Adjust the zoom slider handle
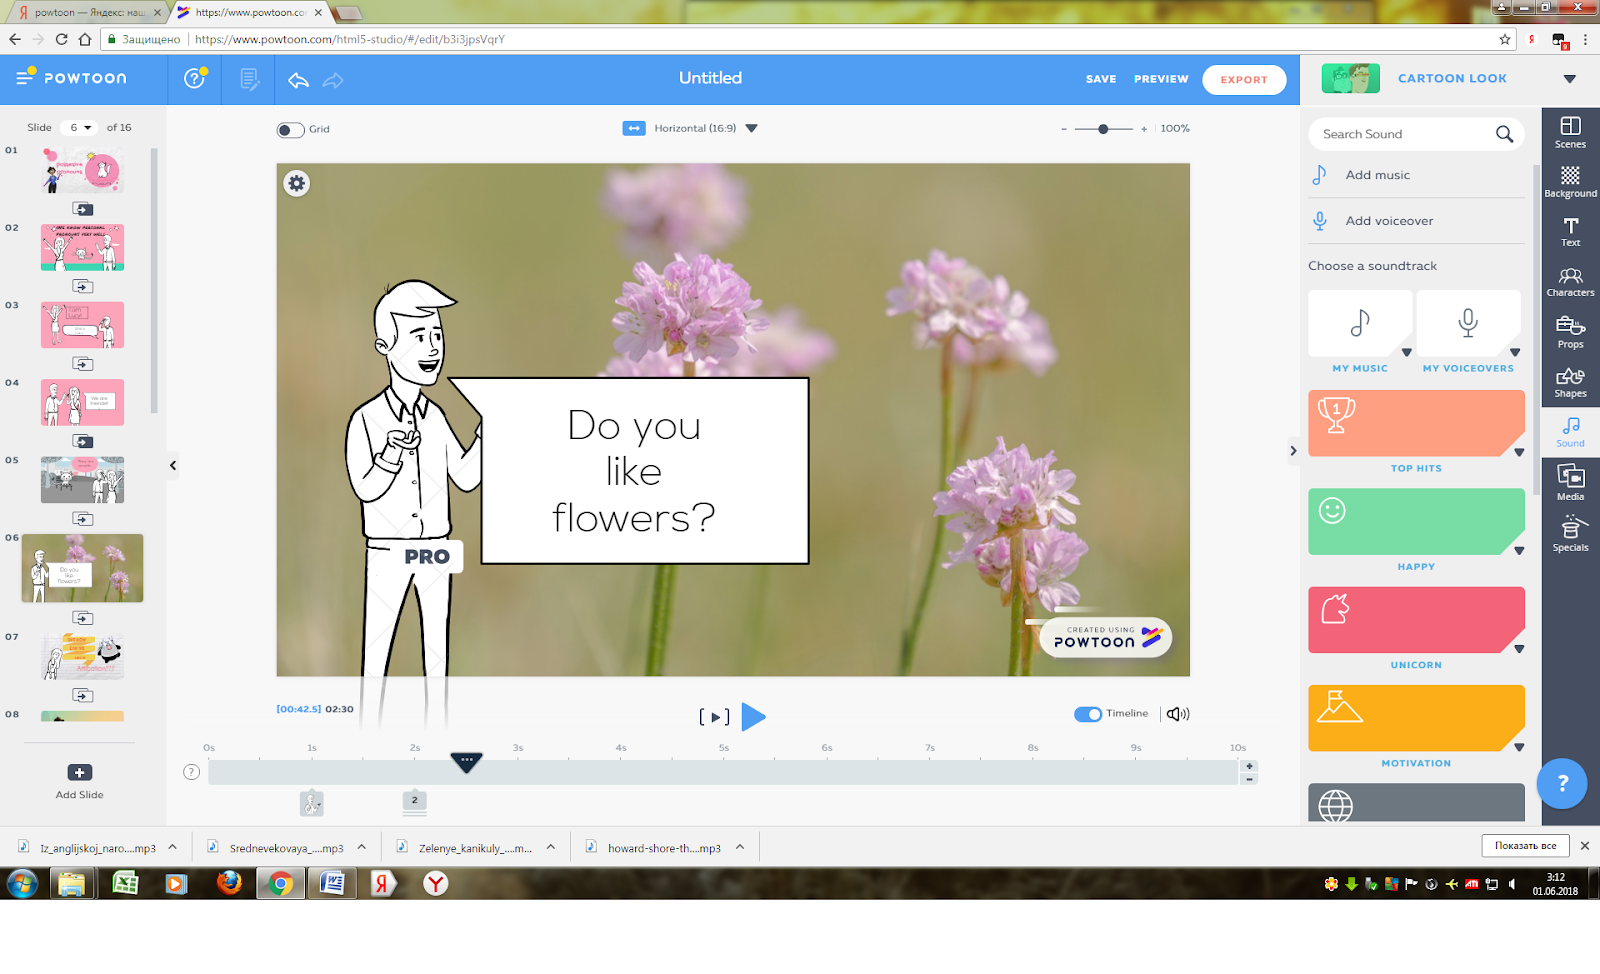Image resolution: width=1600 pixels, height=974 pixels. (x=1103, y=129)
